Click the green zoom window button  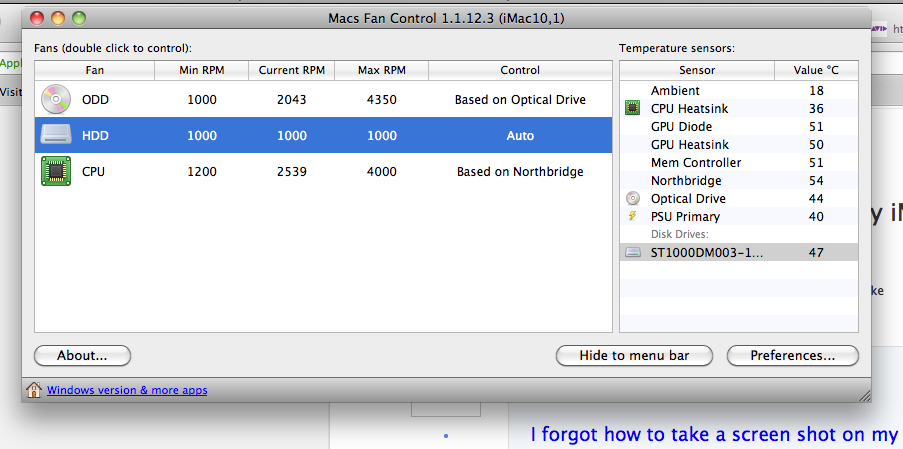point(79,18)
